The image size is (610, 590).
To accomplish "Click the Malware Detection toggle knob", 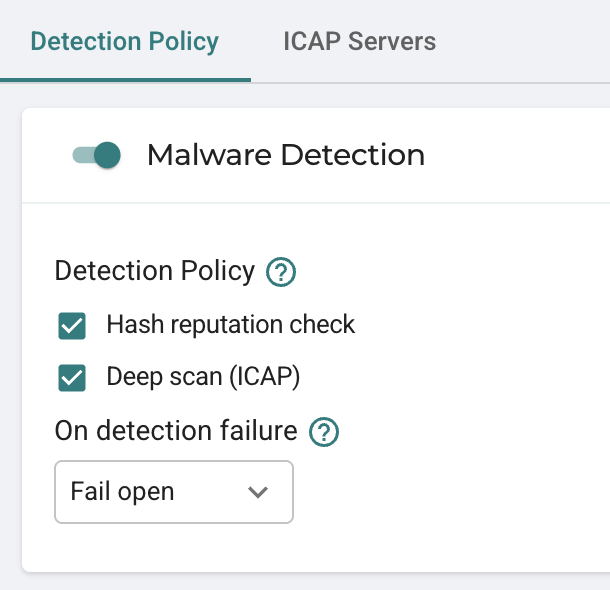I will [x=107, y=155].
